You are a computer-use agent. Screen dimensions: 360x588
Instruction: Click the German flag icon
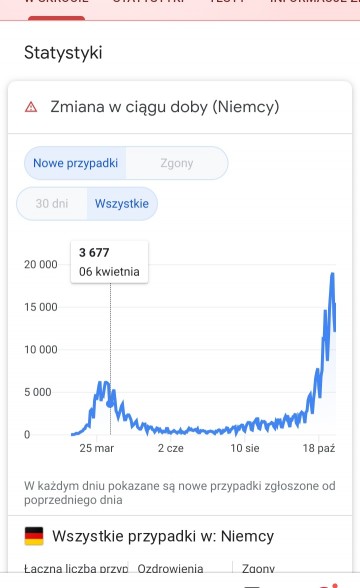click(x=34, y=536)
